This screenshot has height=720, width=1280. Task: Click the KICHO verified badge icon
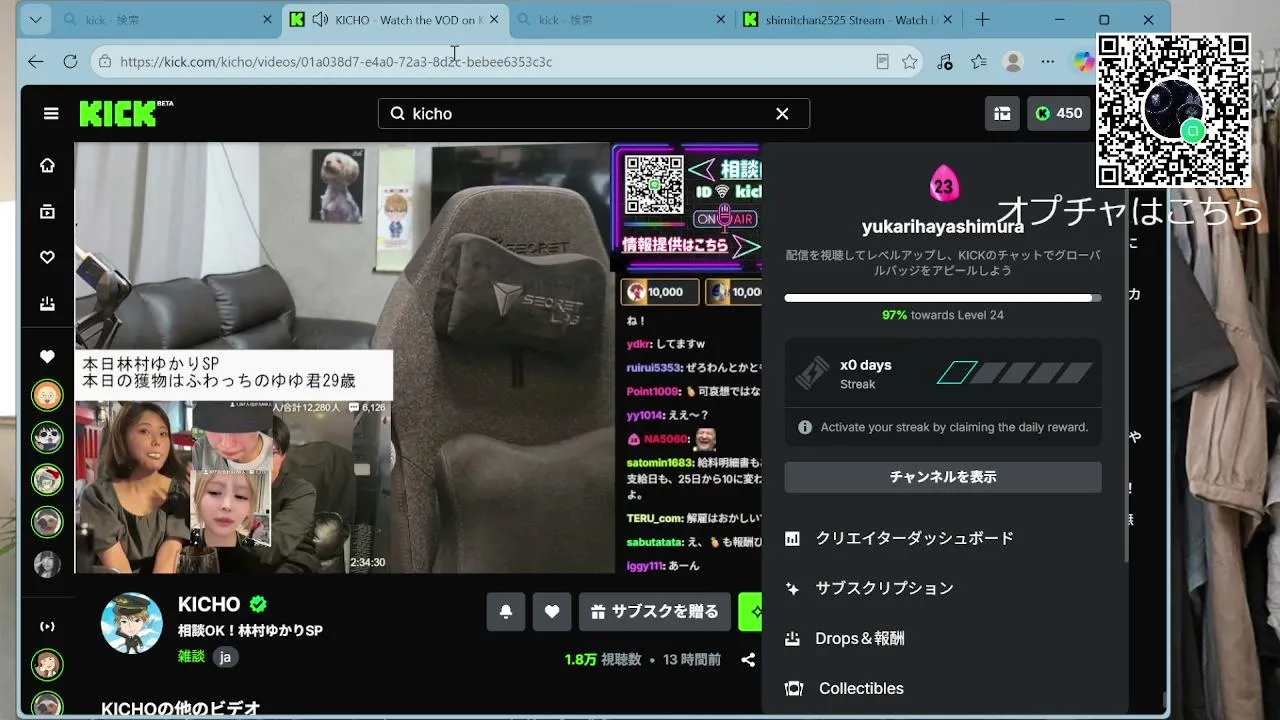tap(258, 604)
